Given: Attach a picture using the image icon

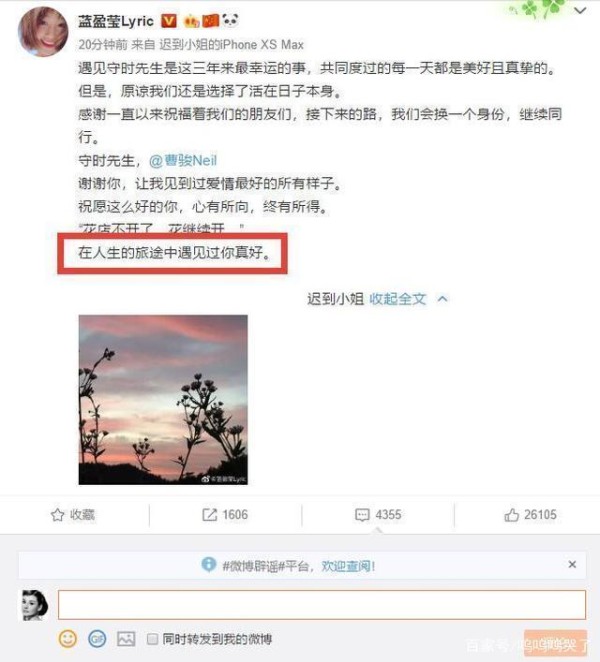Looking at the screenshot, I should pyautogui.click(x=126, y=639).
